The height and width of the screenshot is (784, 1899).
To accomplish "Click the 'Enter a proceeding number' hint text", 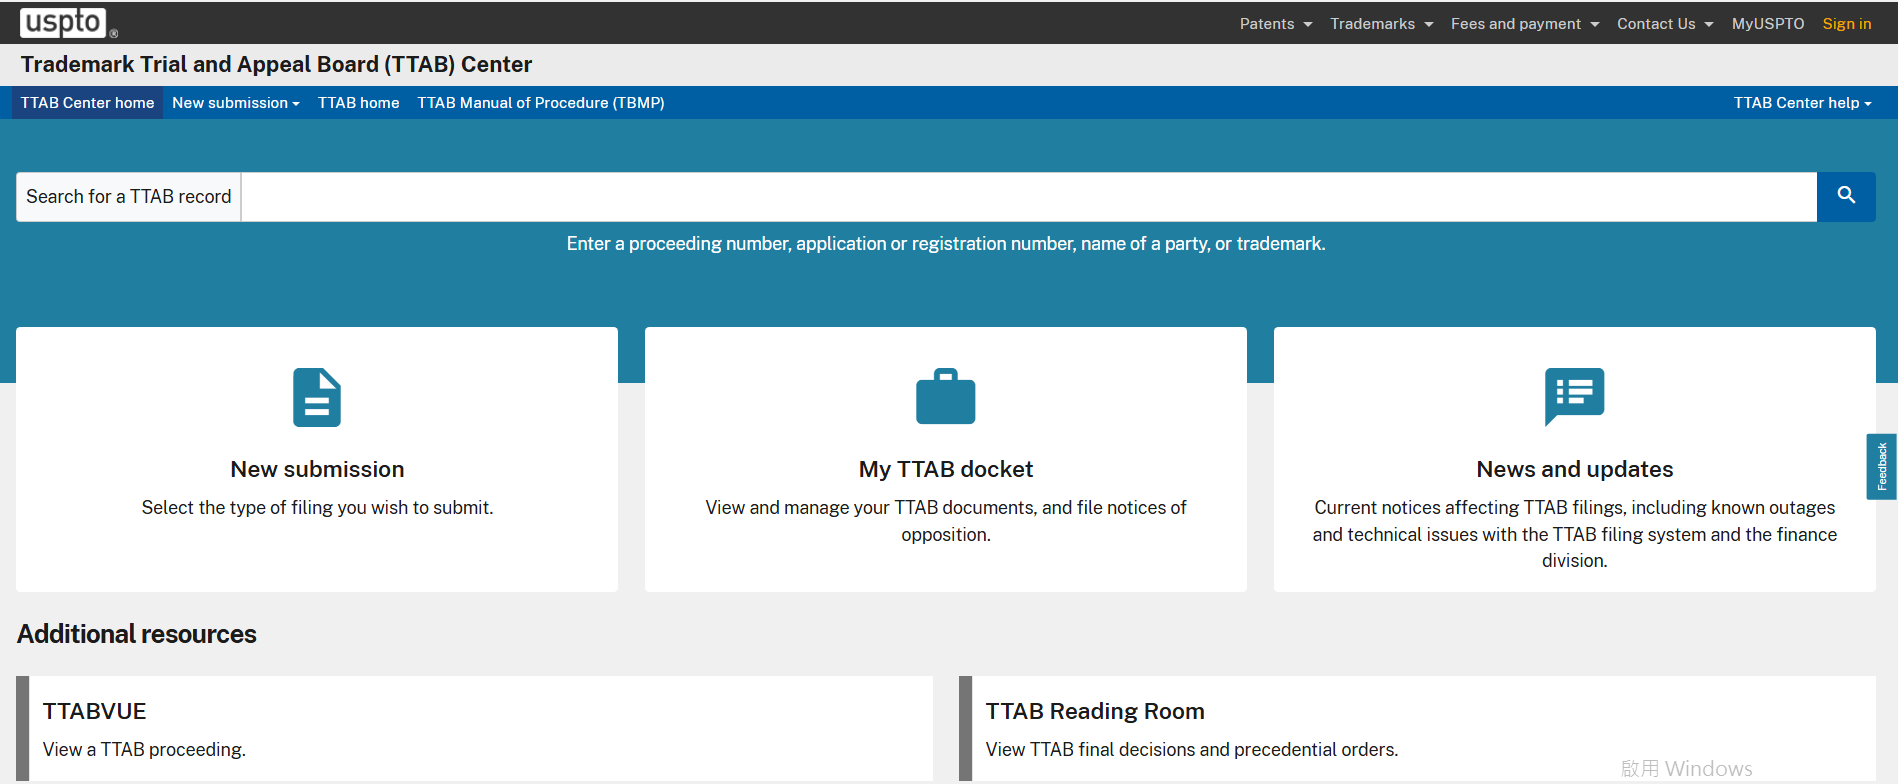I will point(946,244).
